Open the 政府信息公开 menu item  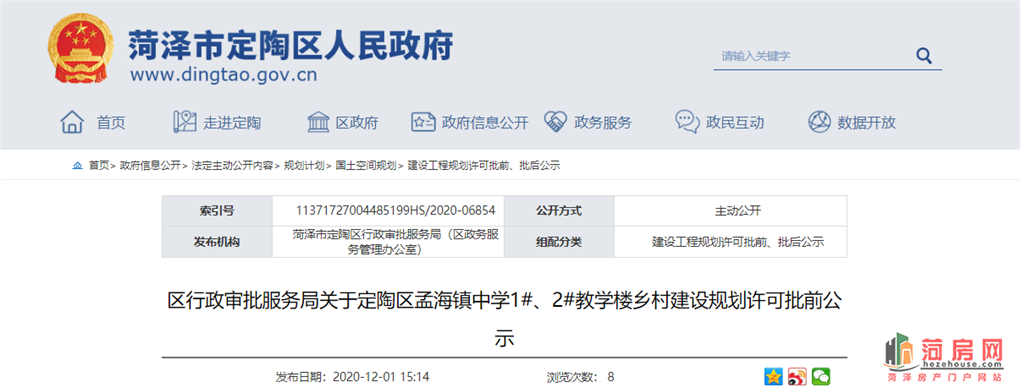point(485,122)
